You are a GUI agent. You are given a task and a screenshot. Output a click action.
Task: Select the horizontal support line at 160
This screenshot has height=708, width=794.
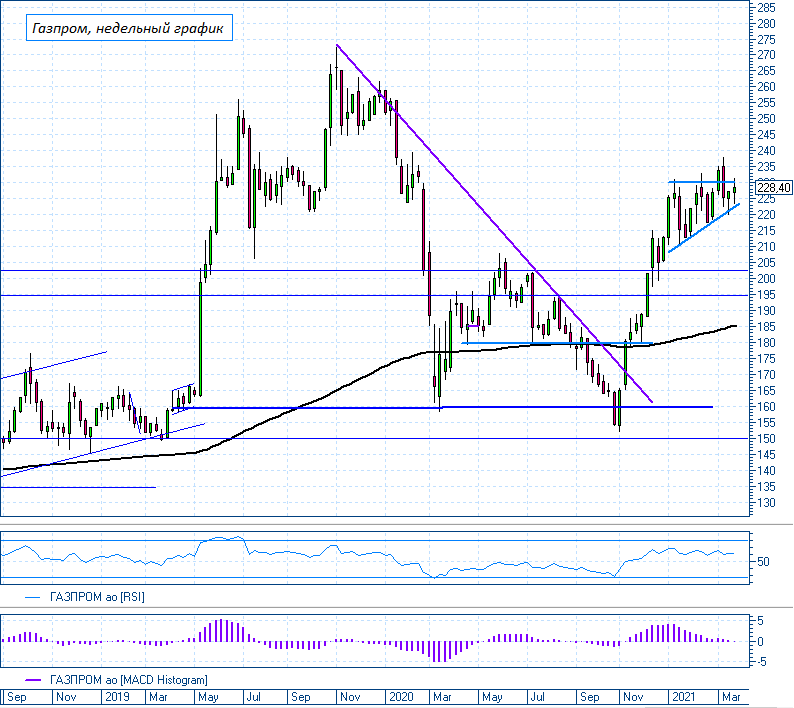[x=442, y=407]
